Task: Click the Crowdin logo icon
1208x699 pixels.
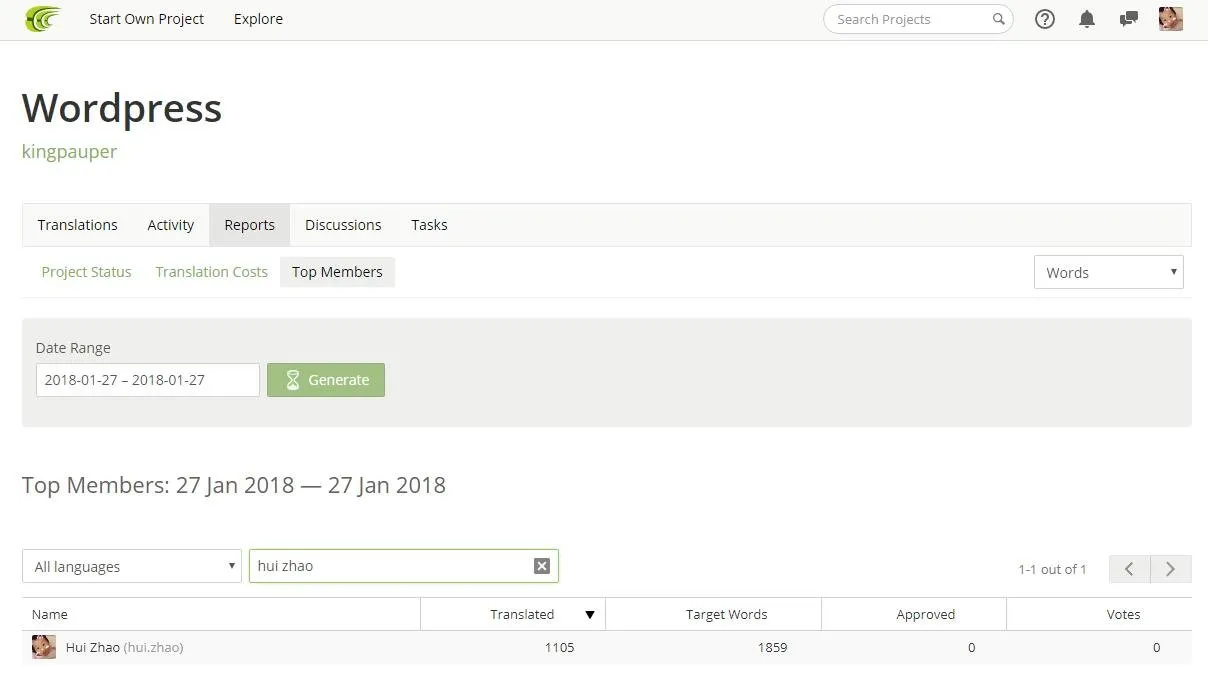Action: 43,19
